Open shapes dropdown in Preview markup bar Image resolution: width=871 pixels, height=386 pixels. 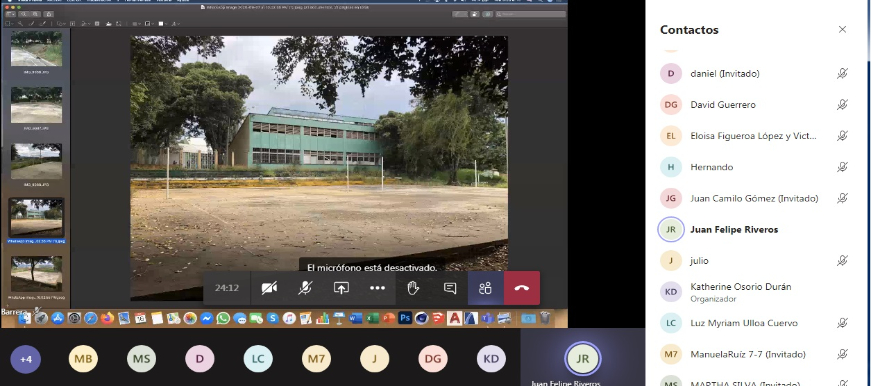[61, 24]
